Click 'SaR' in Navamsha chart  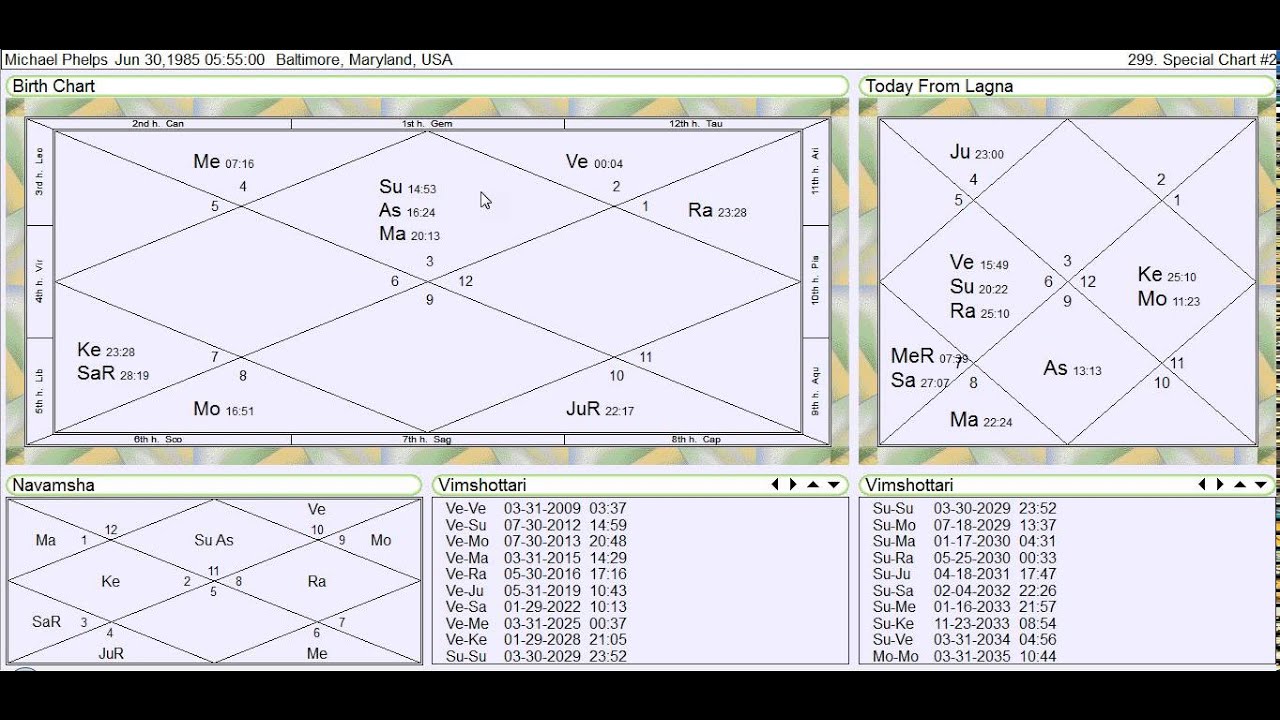pos(46,622)
